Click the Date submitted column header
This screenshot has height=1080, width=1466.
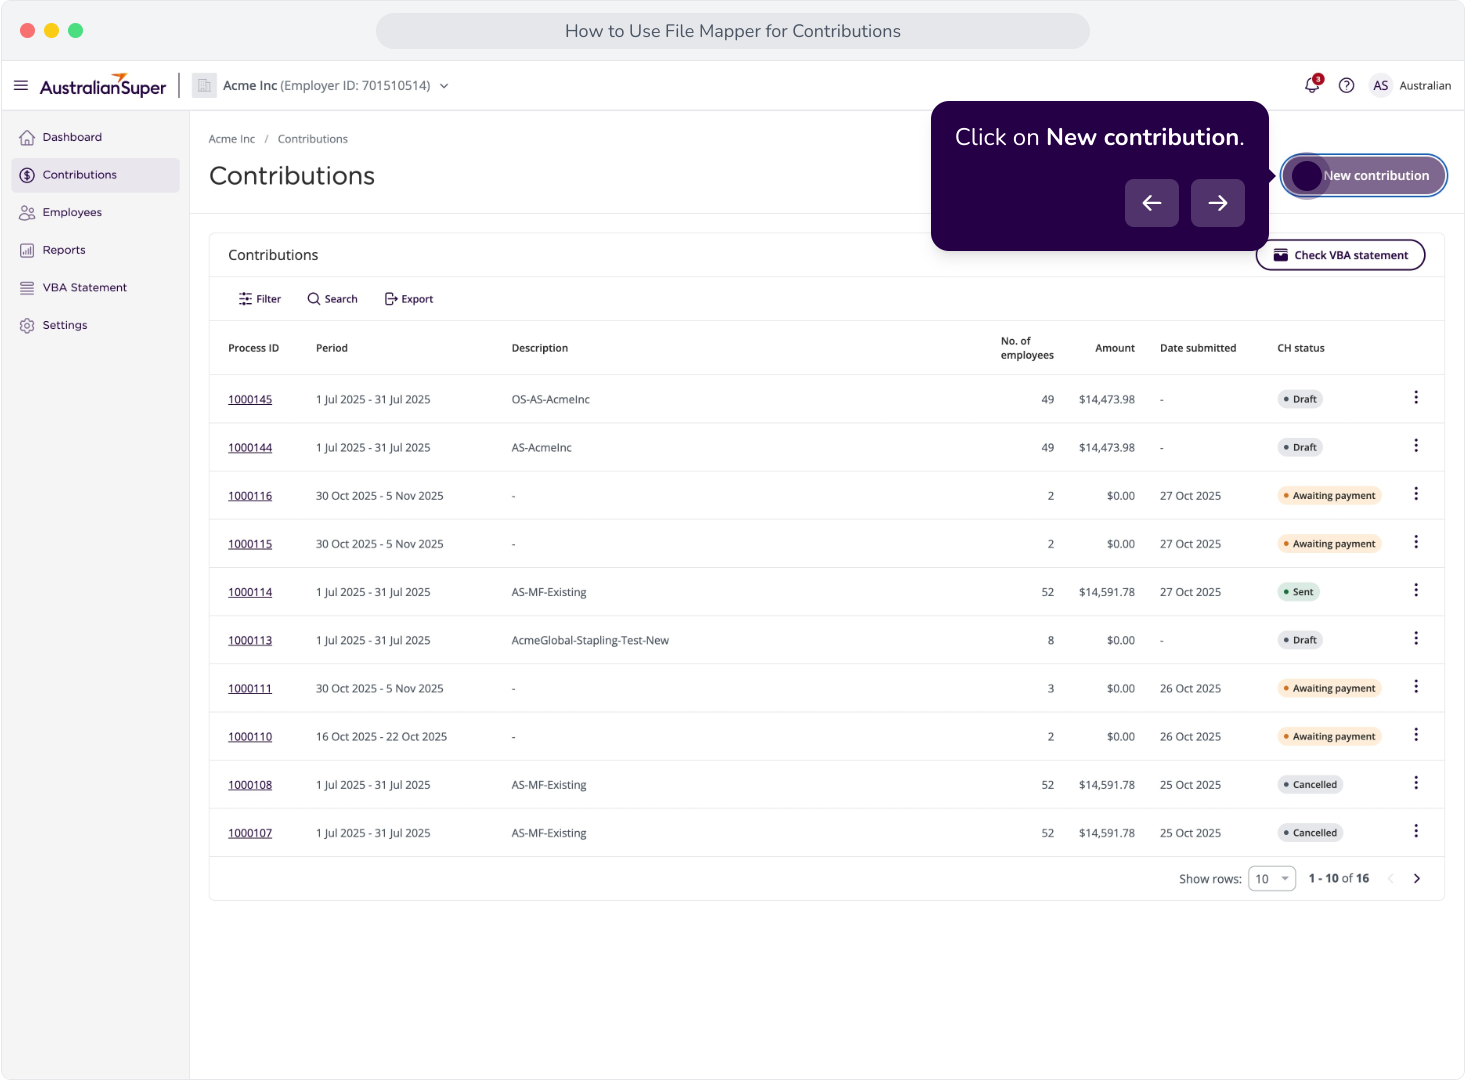(1198, 348)
